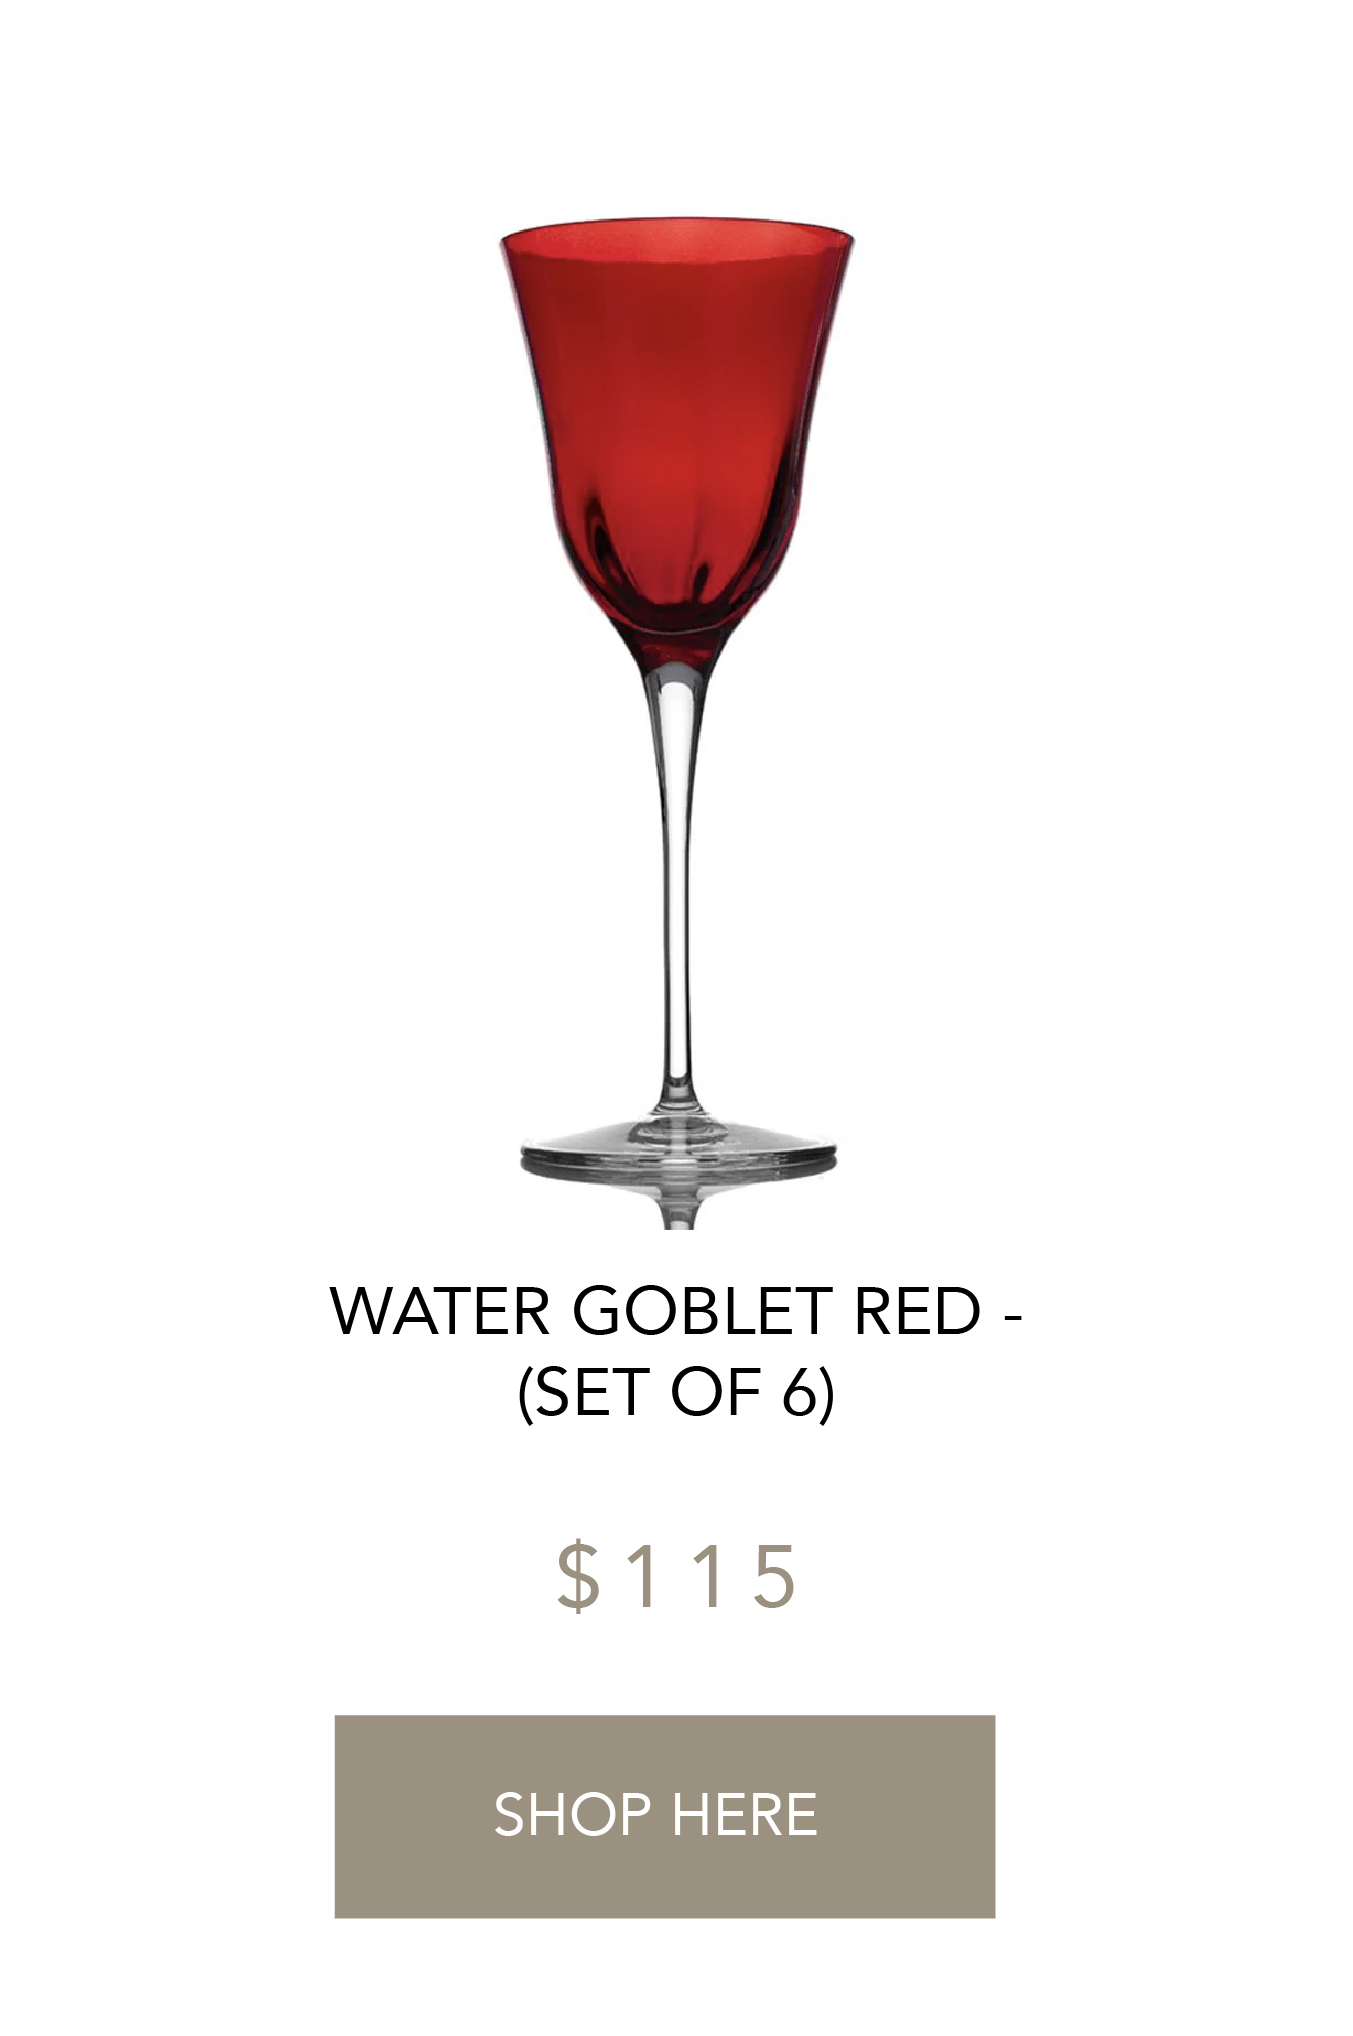The width and height of the screenshot is (1353, 2036).
Task: Click the reflection beneath the goblet base
Action: 678,1205
